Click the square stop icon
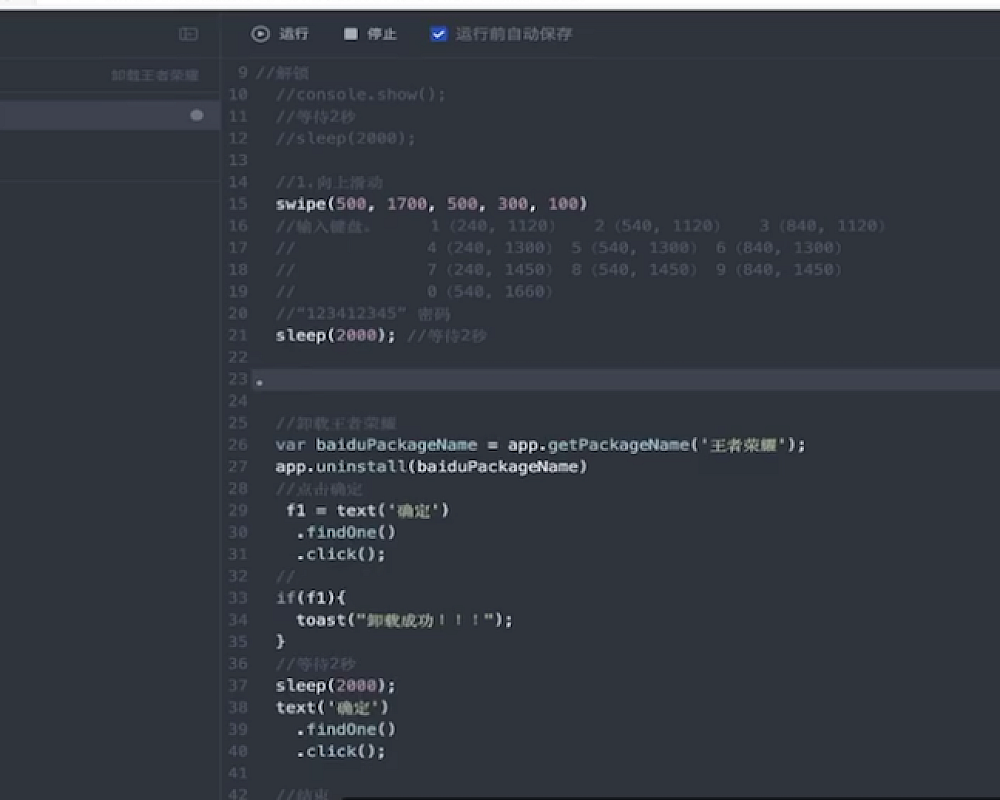Screen dimensions: 1000x800 (x=351, y=34)
